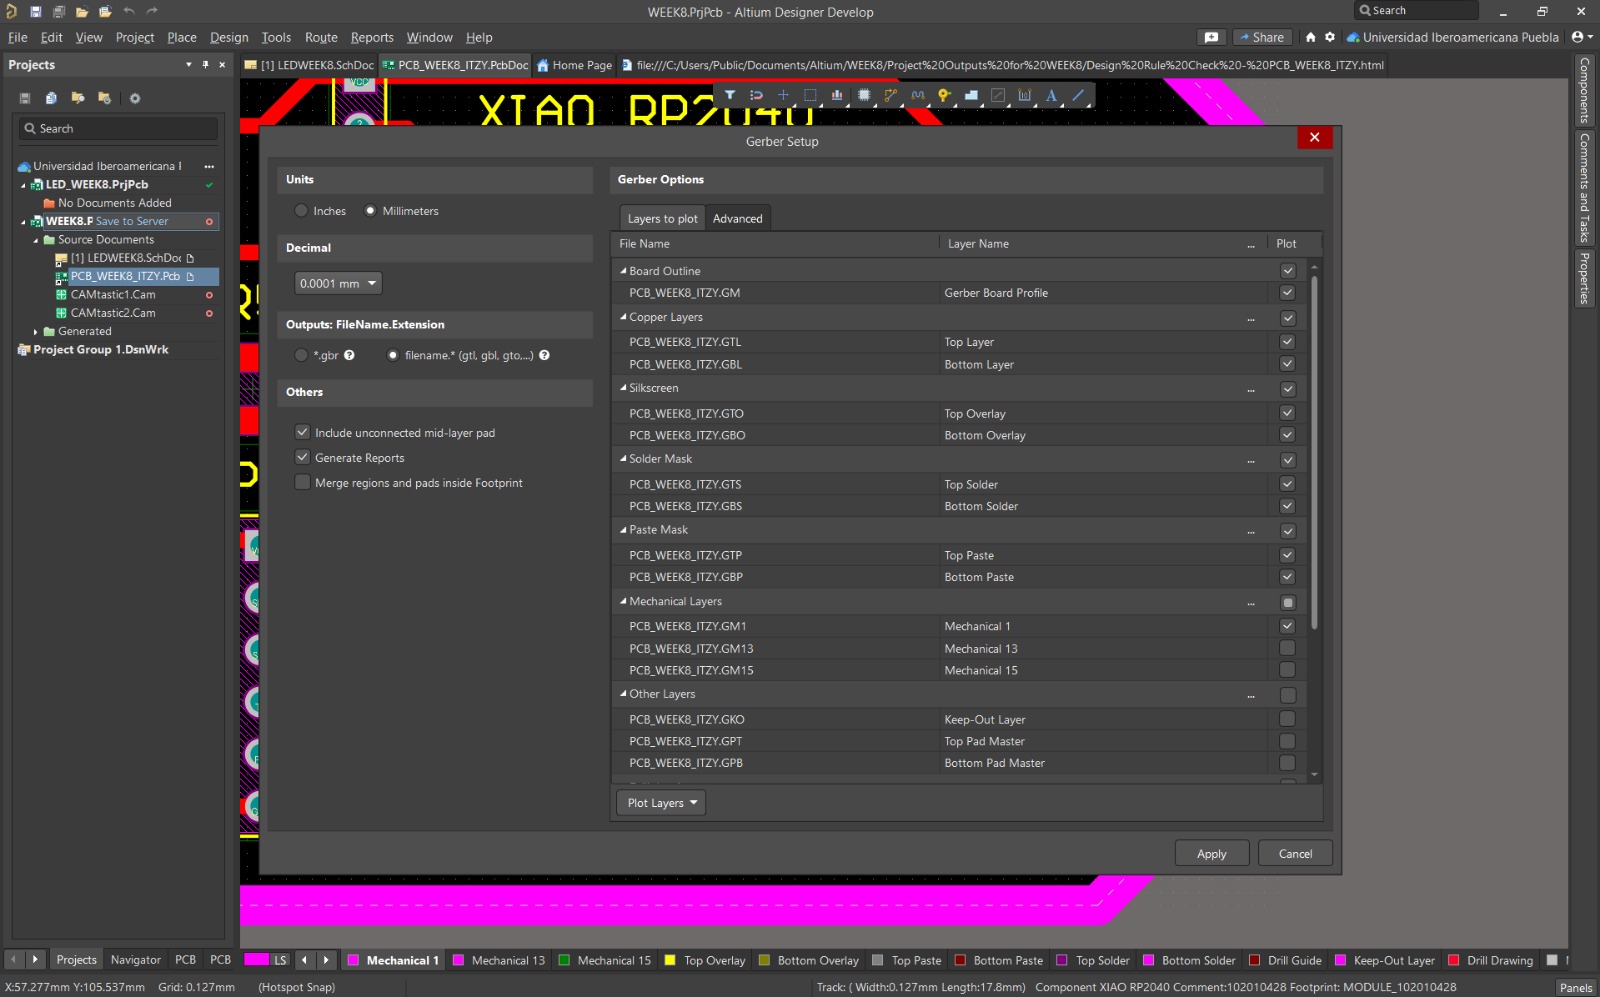Click the Redo arrow in the title bar
This screenshot has height=997, width=1600.
(x=152, y=12)
